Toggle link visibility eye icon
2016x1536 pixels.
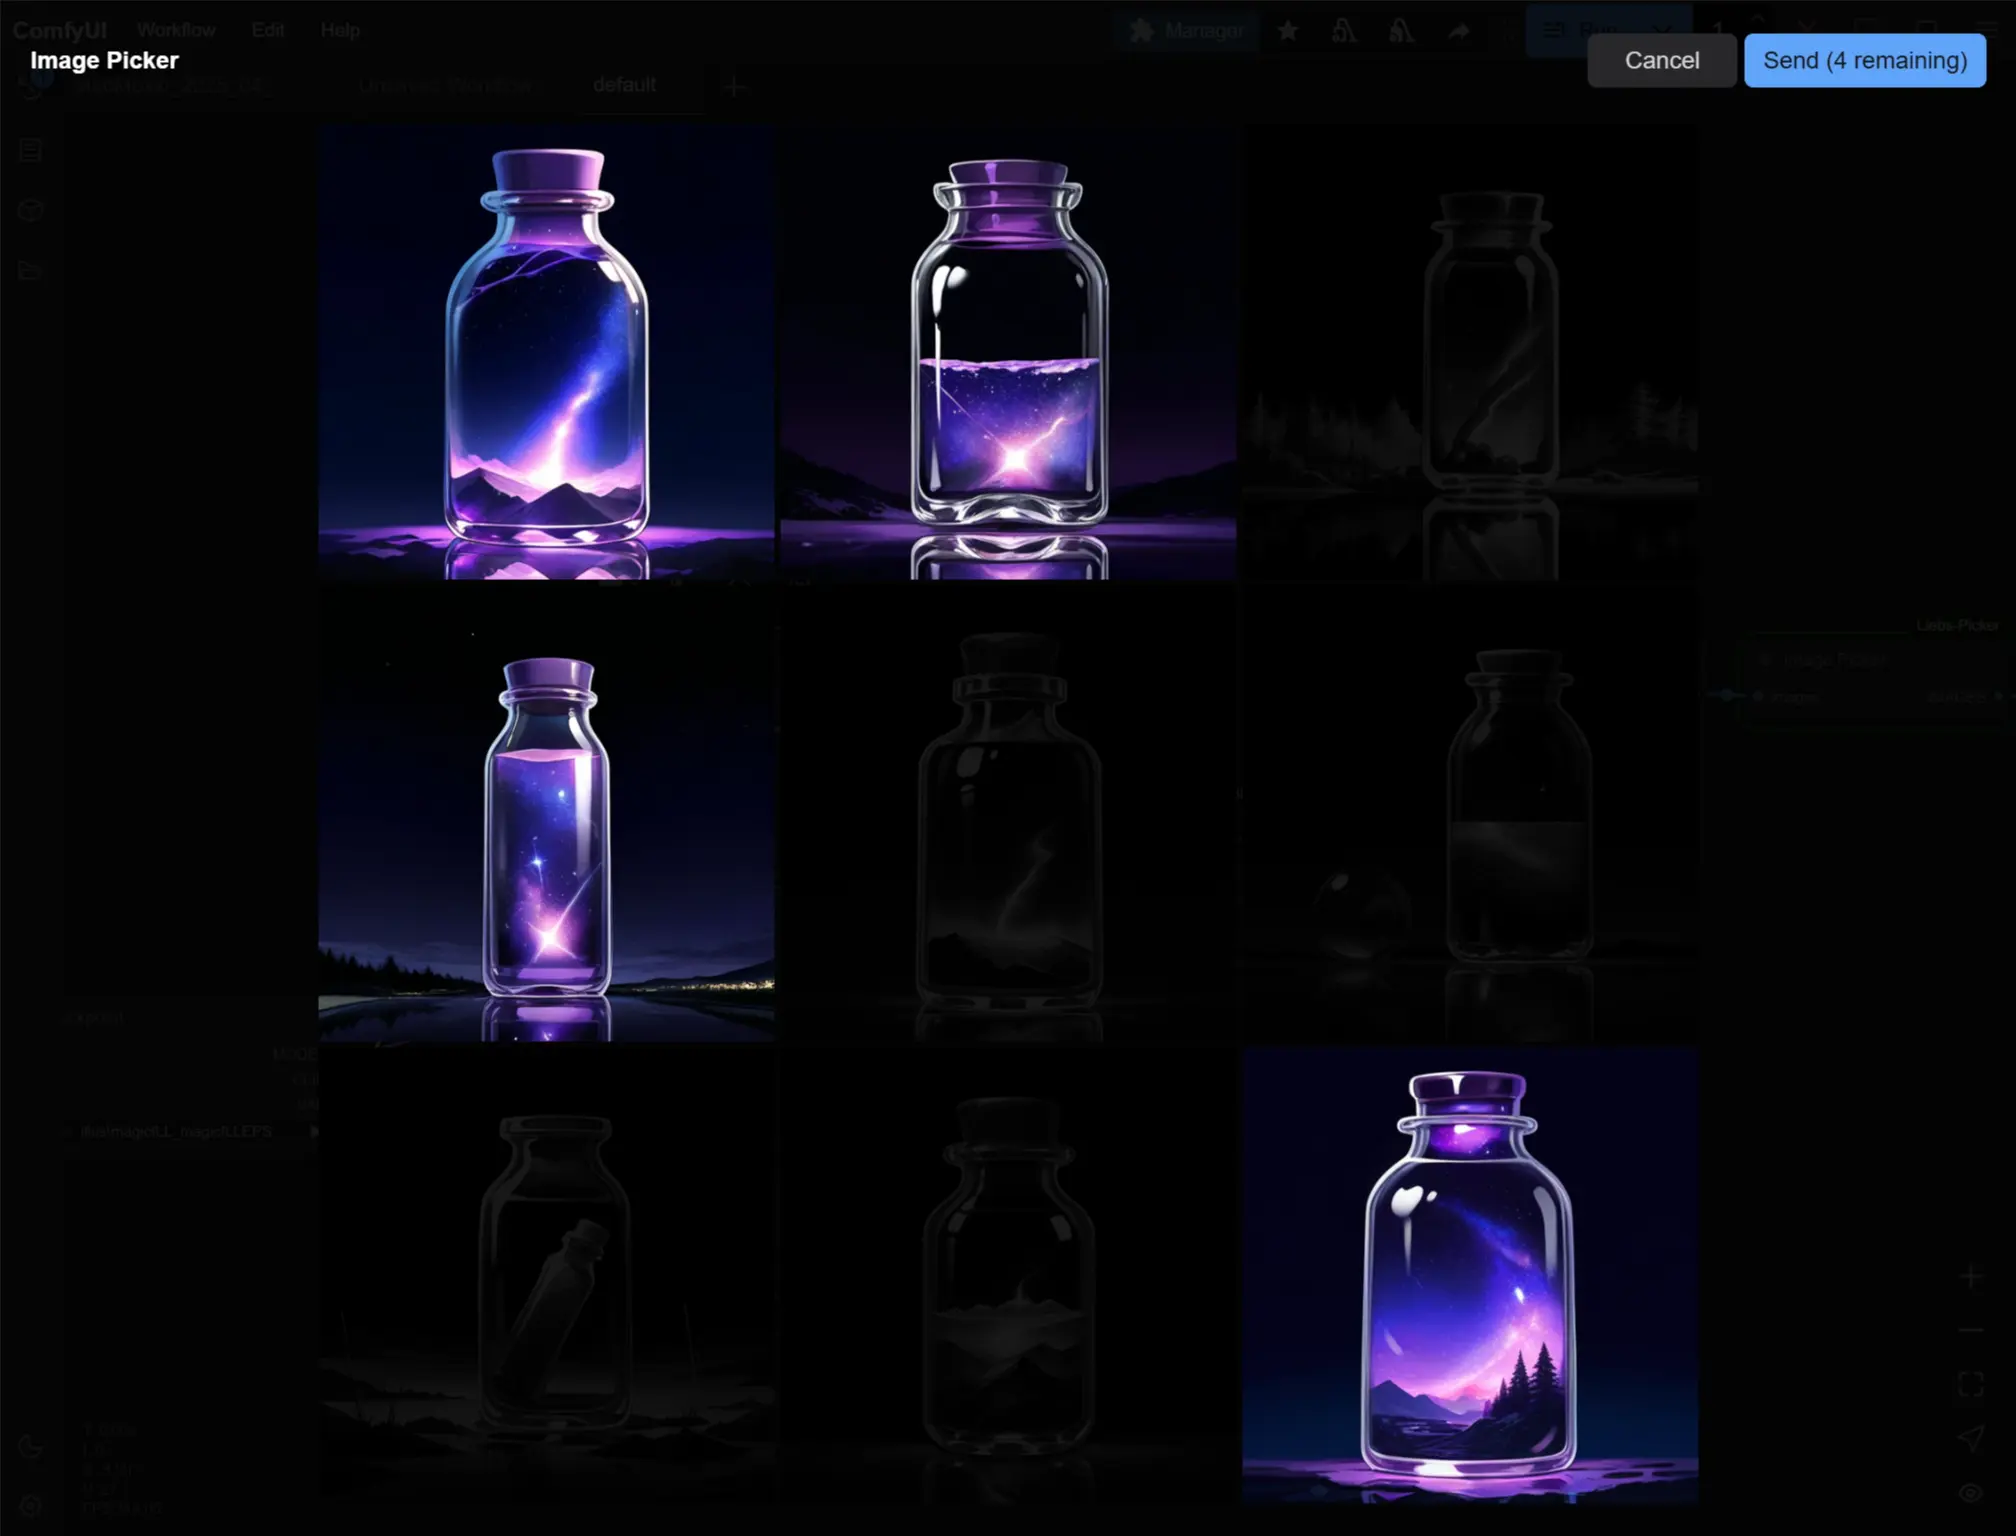click(1970, 1493)
